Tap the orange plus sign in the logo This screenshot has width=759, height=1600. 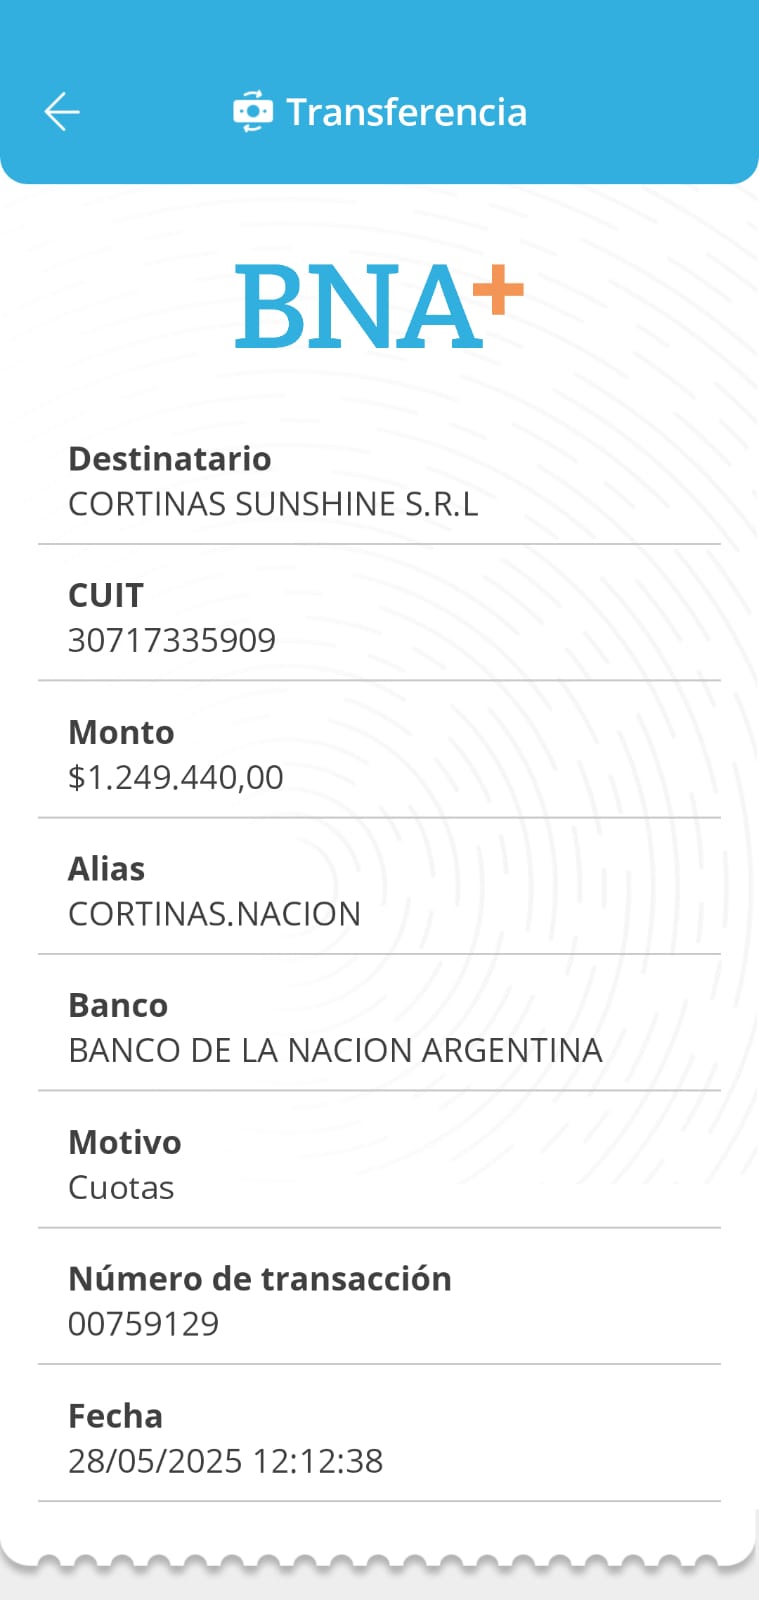[x=498, y=291]
